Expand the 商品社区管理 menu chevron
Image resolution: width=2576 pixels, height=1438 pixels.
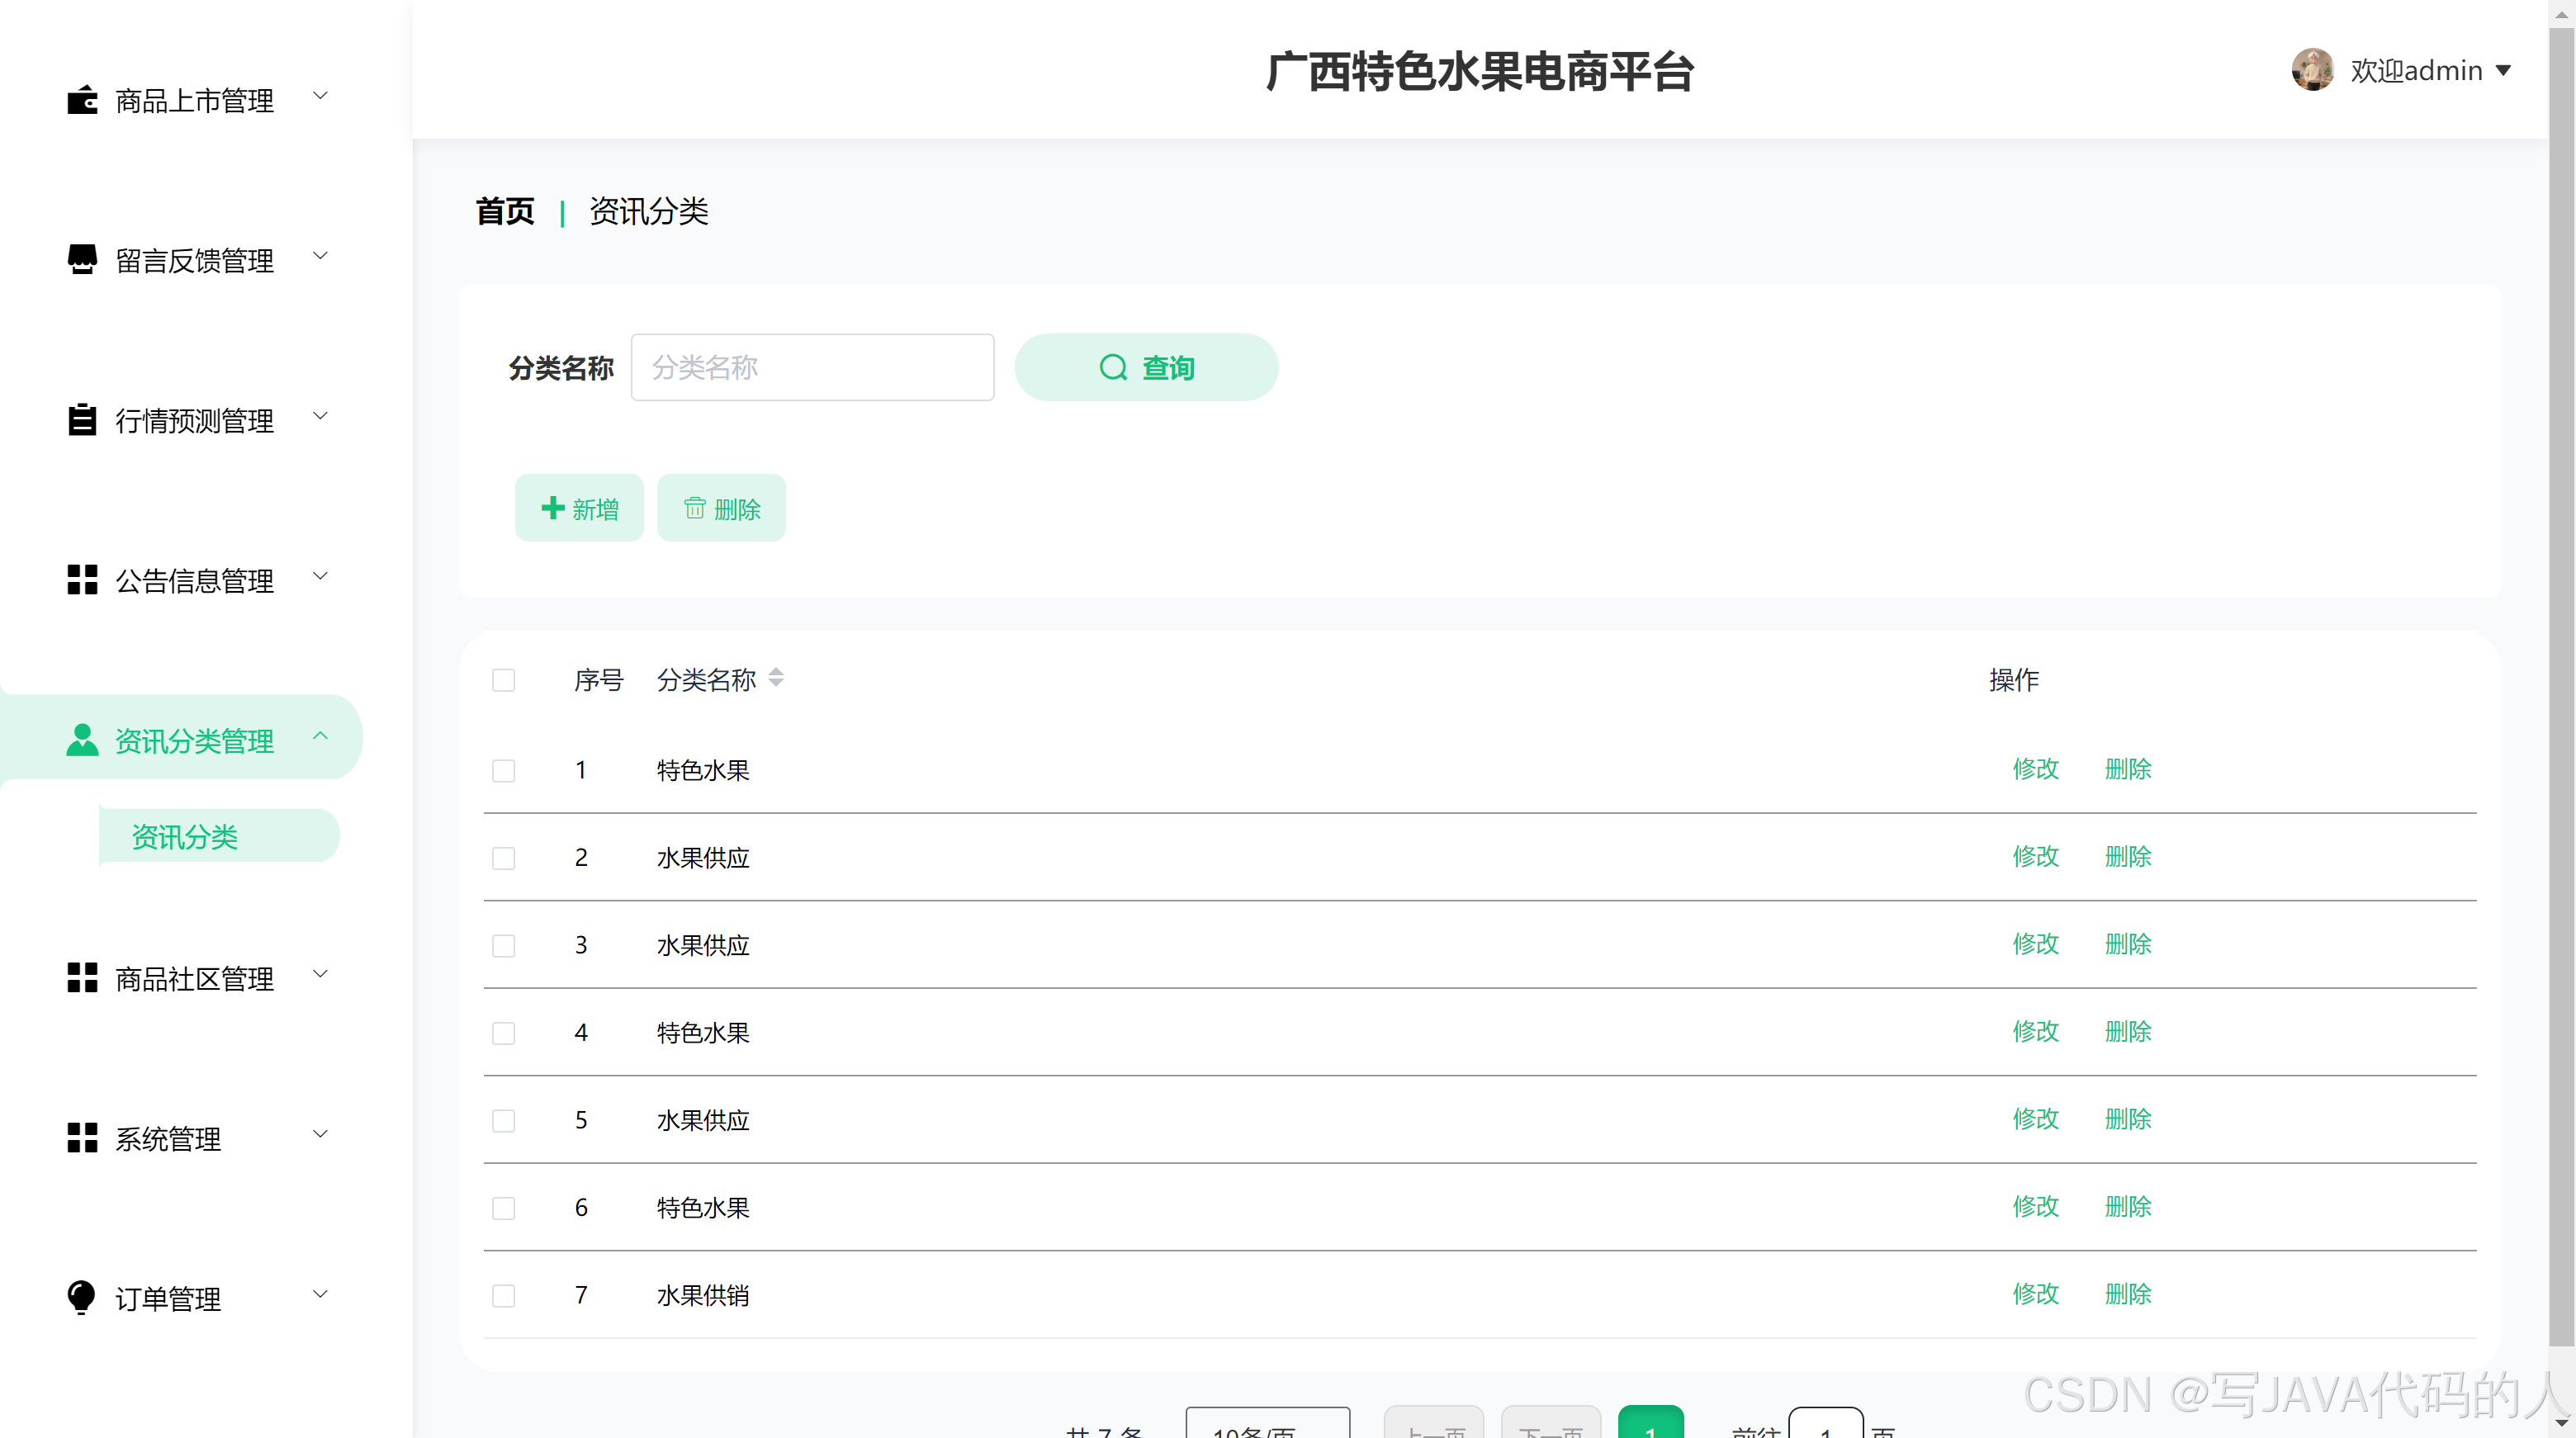pyautogui.click(x=320, y=974)
